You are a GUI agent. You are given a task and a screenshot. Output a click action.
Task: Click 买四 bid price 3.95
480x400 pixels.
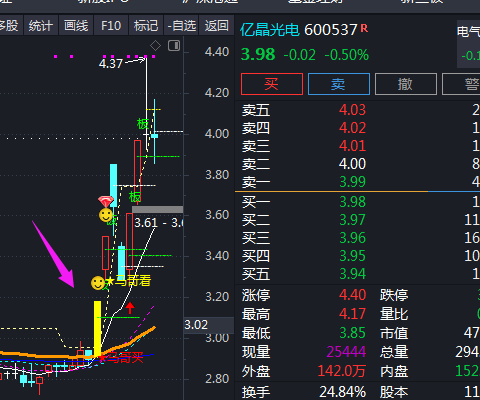click(352, 256)
